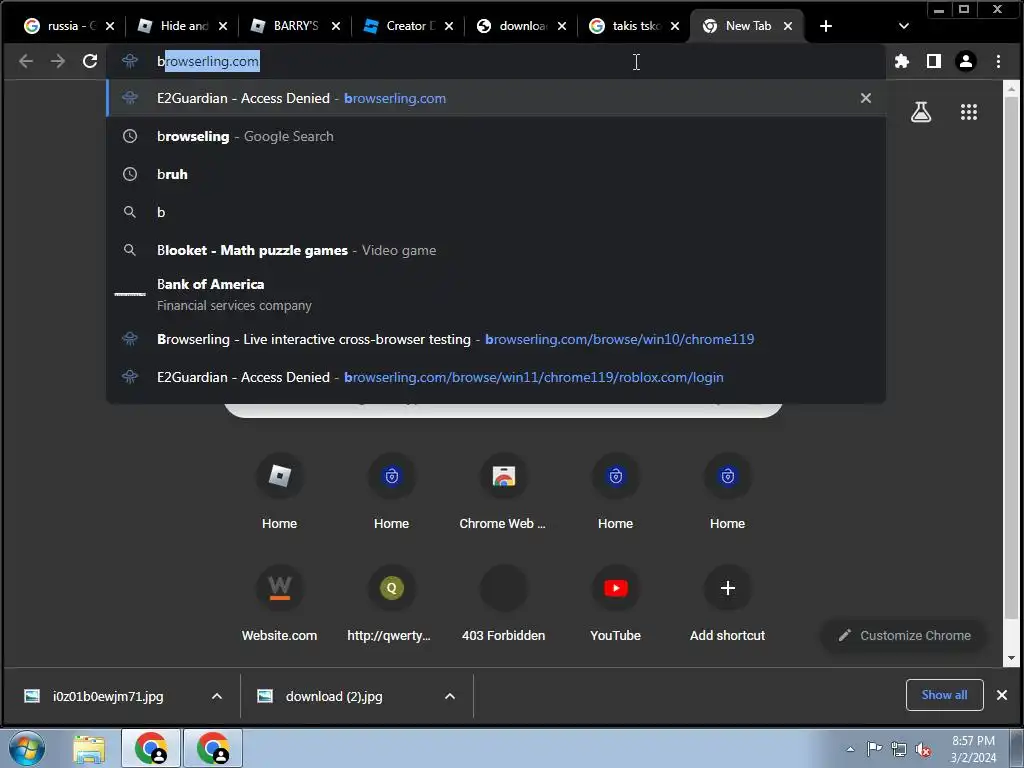Screen dimensions: 1024x768
Task: Click the page scrollbar down arrow
Action: click(1012, 658)
